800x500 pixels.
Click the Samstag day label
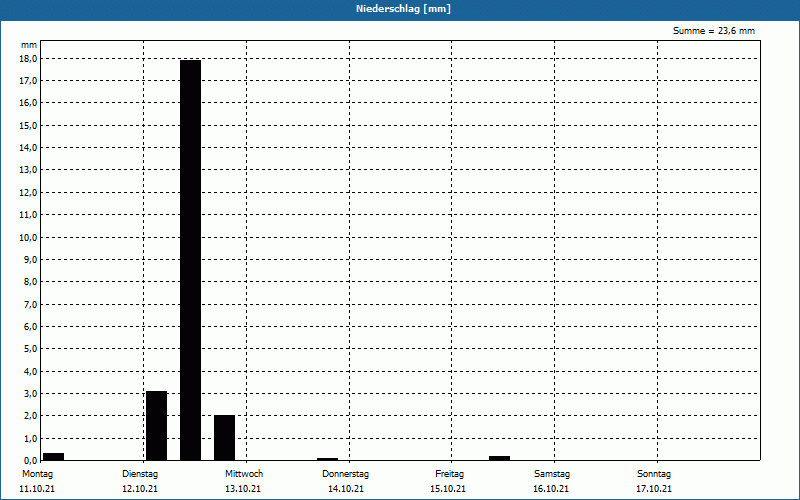point(551,474)
